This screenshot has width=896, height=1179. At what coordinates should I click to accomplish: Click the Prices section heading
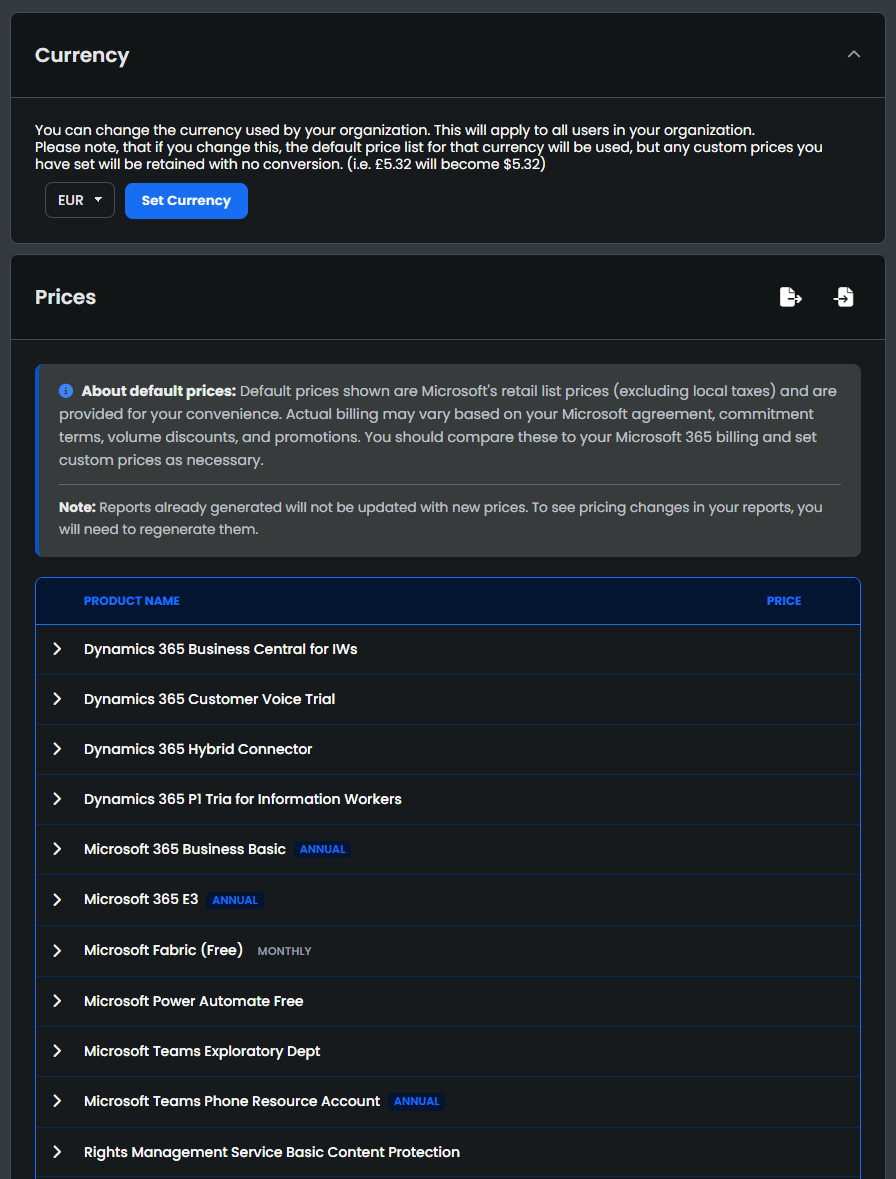pos(65,297)
